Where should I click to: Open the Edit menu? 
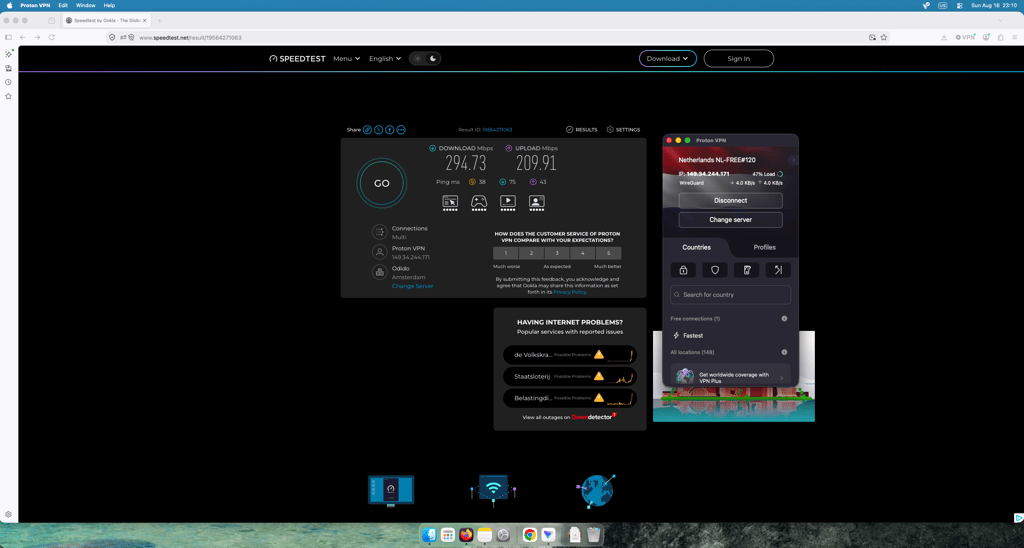[x=63, y=5]
